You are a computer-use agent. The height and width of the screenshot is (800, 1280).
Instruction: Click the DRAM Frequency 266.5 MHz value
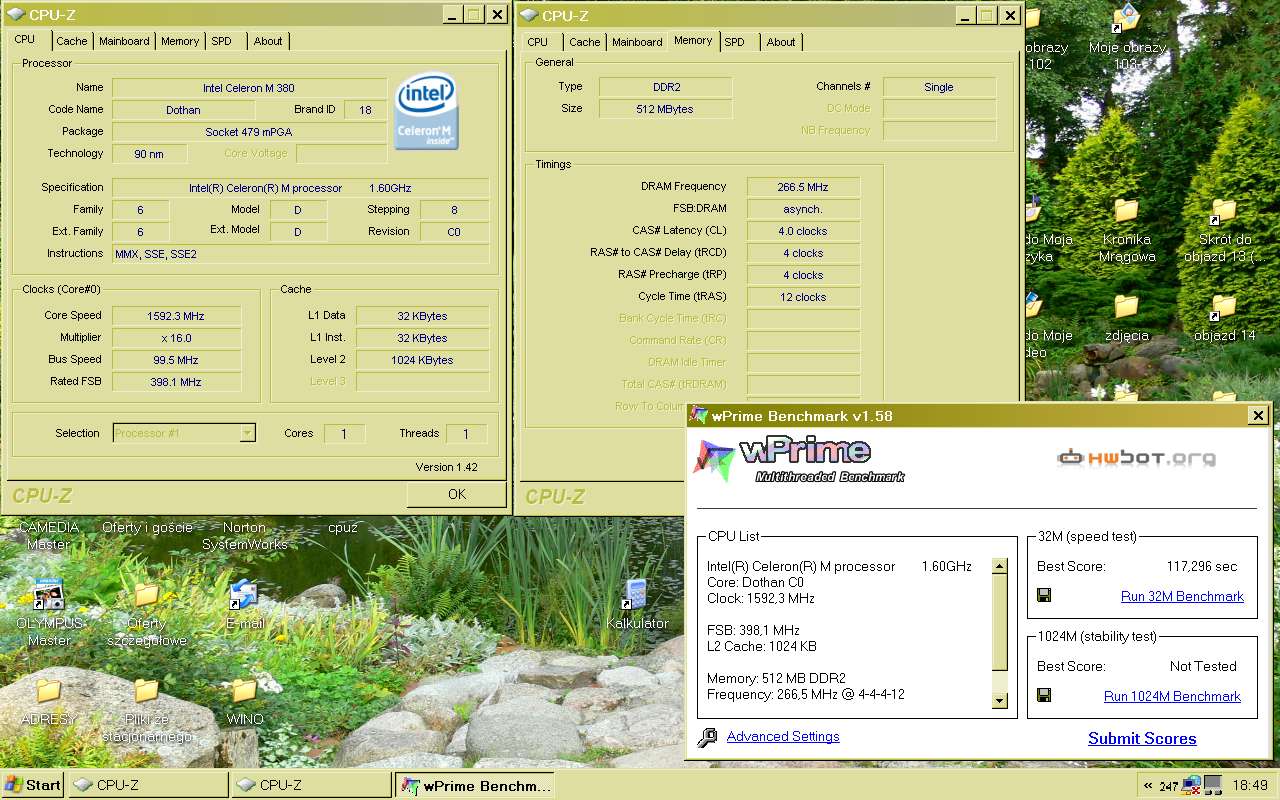click(x=803, y=187)
